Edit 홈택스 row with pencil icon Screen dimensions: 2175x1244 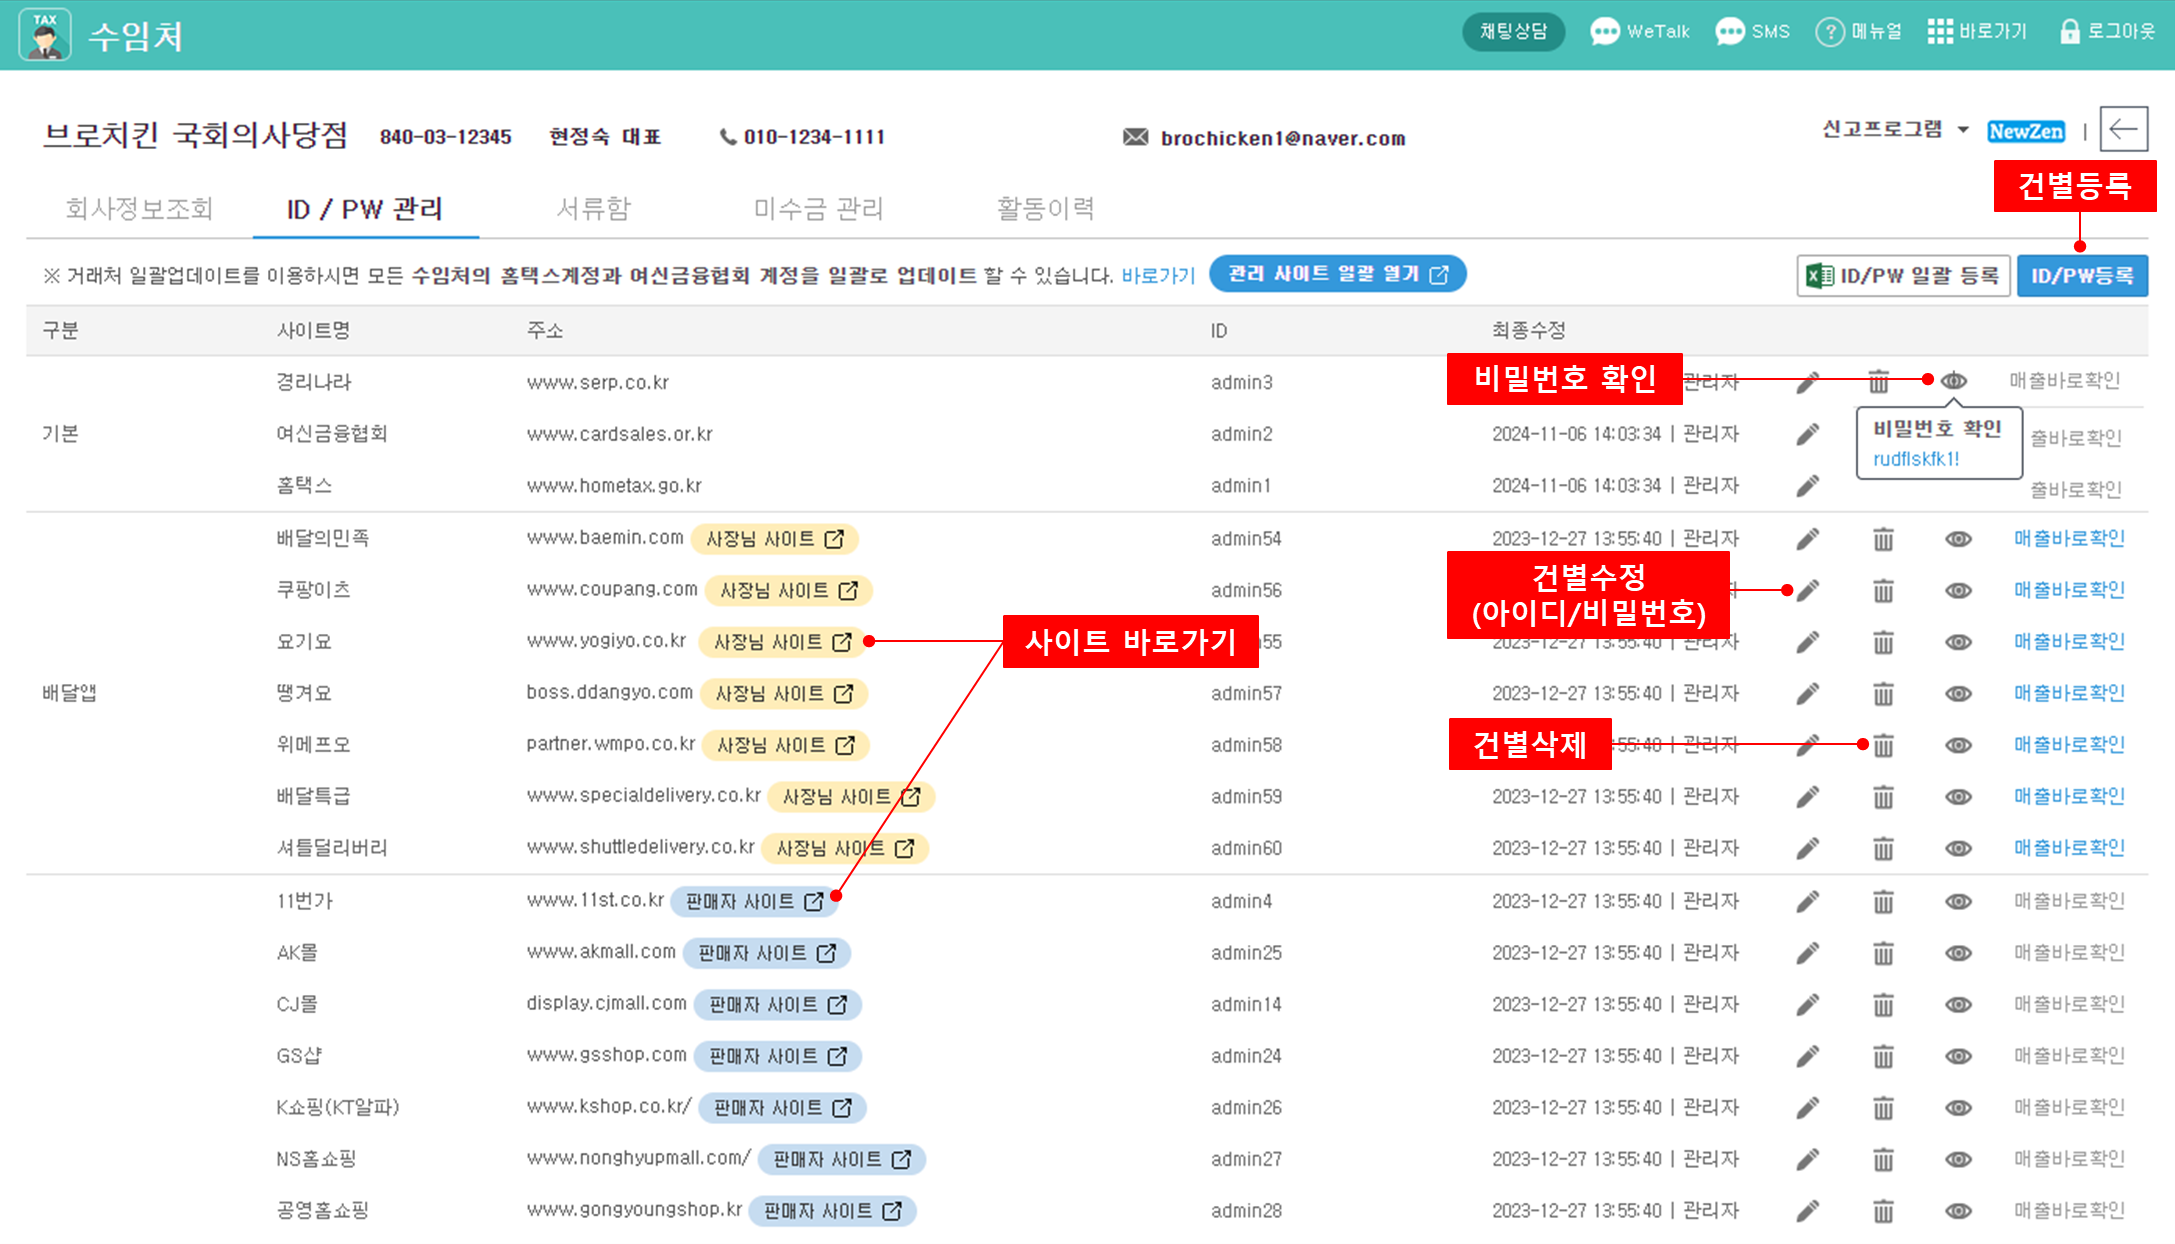(x=1807, y=486)
